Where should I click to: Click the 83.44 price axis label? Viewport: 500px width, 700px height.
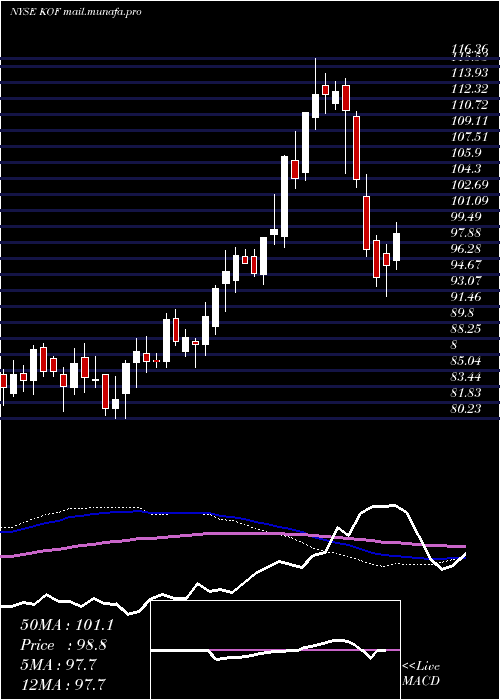(x=467, y=377)
